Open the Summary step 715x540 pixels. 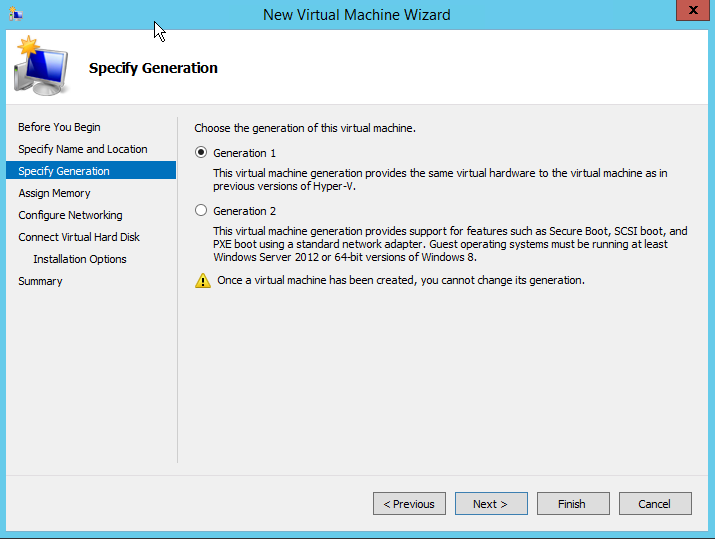[x=40, y=281]
